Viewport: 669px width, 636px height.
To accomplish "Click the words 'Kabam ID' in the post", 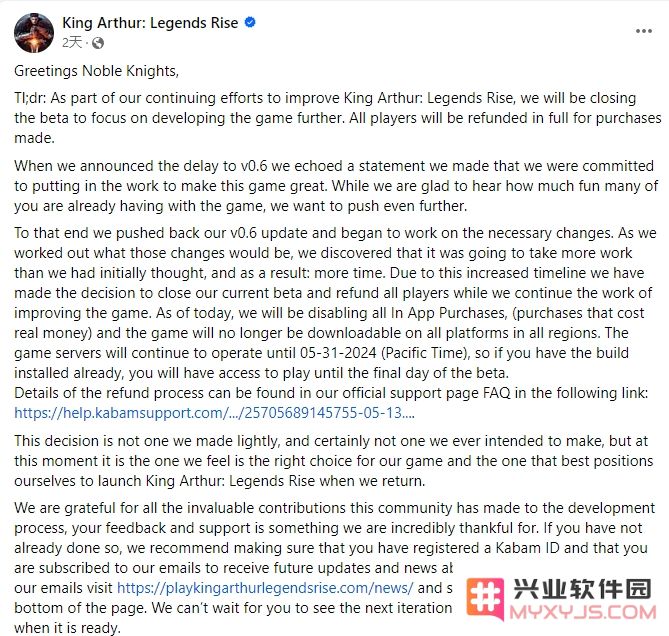I will pos(527,548).
